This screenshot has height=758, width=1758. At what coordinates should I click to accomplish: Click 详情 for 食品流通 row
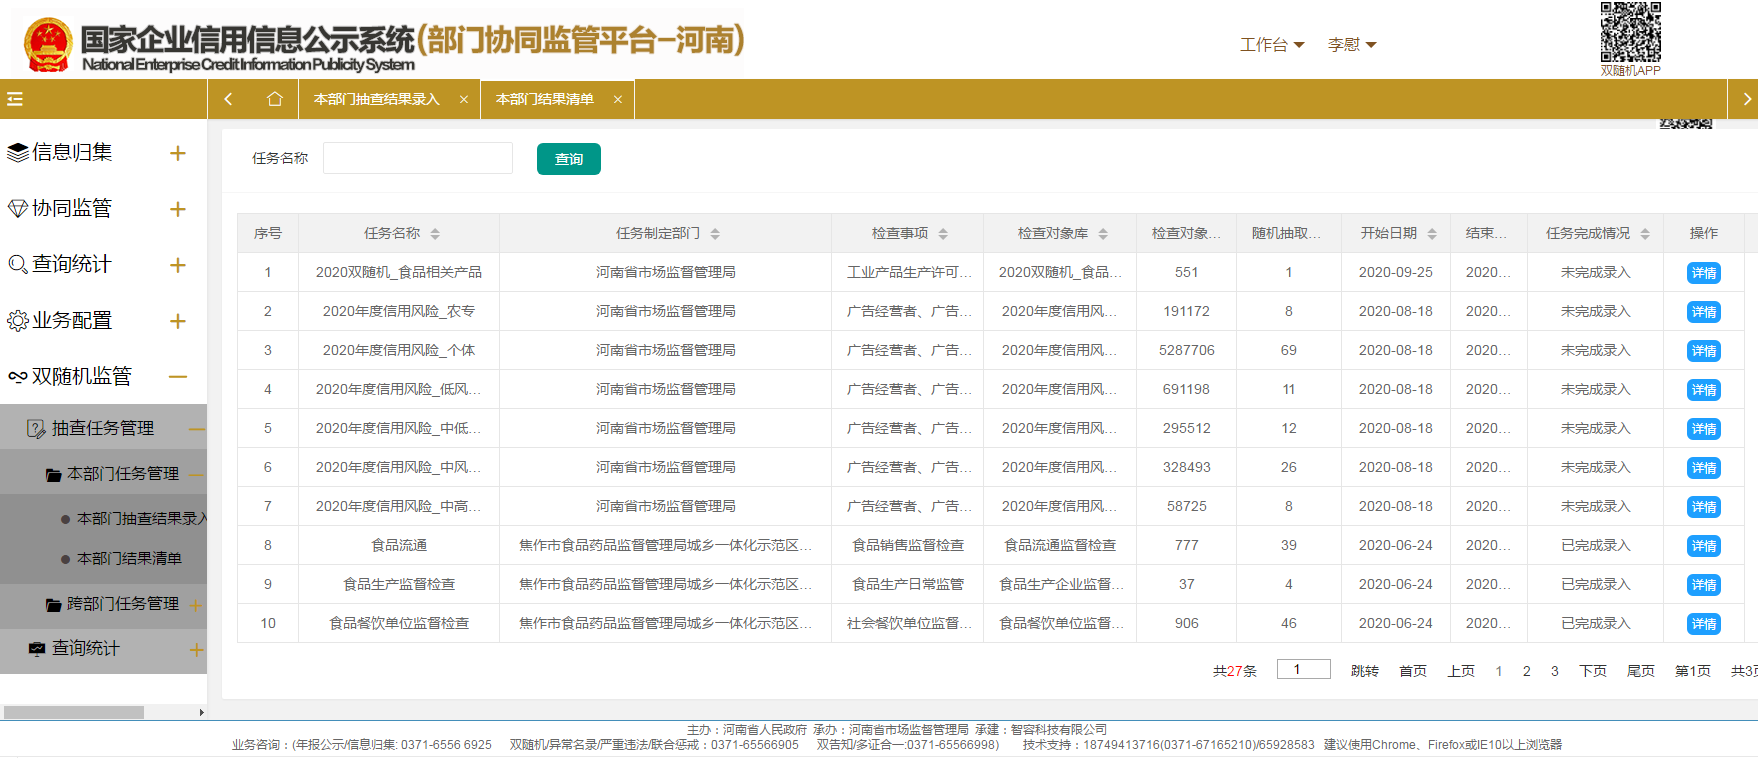(1704, 546)
